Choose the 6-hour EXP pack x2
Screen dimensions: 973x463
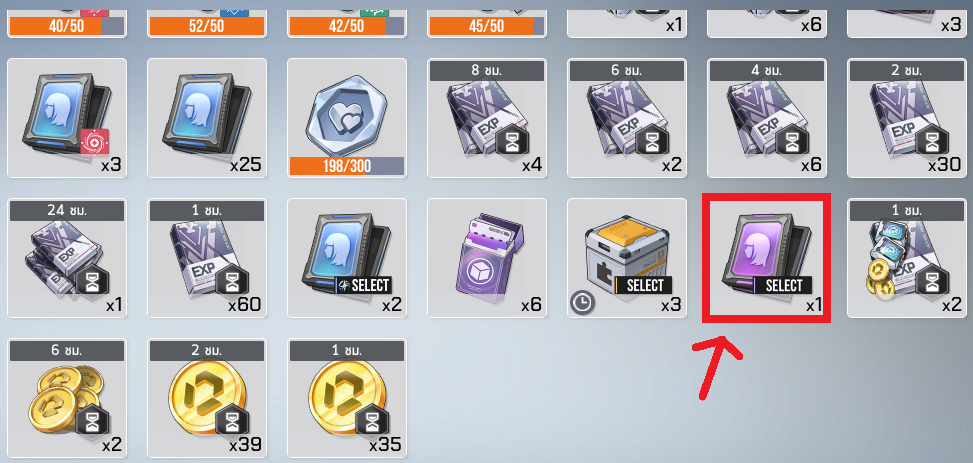pos(627,118)
